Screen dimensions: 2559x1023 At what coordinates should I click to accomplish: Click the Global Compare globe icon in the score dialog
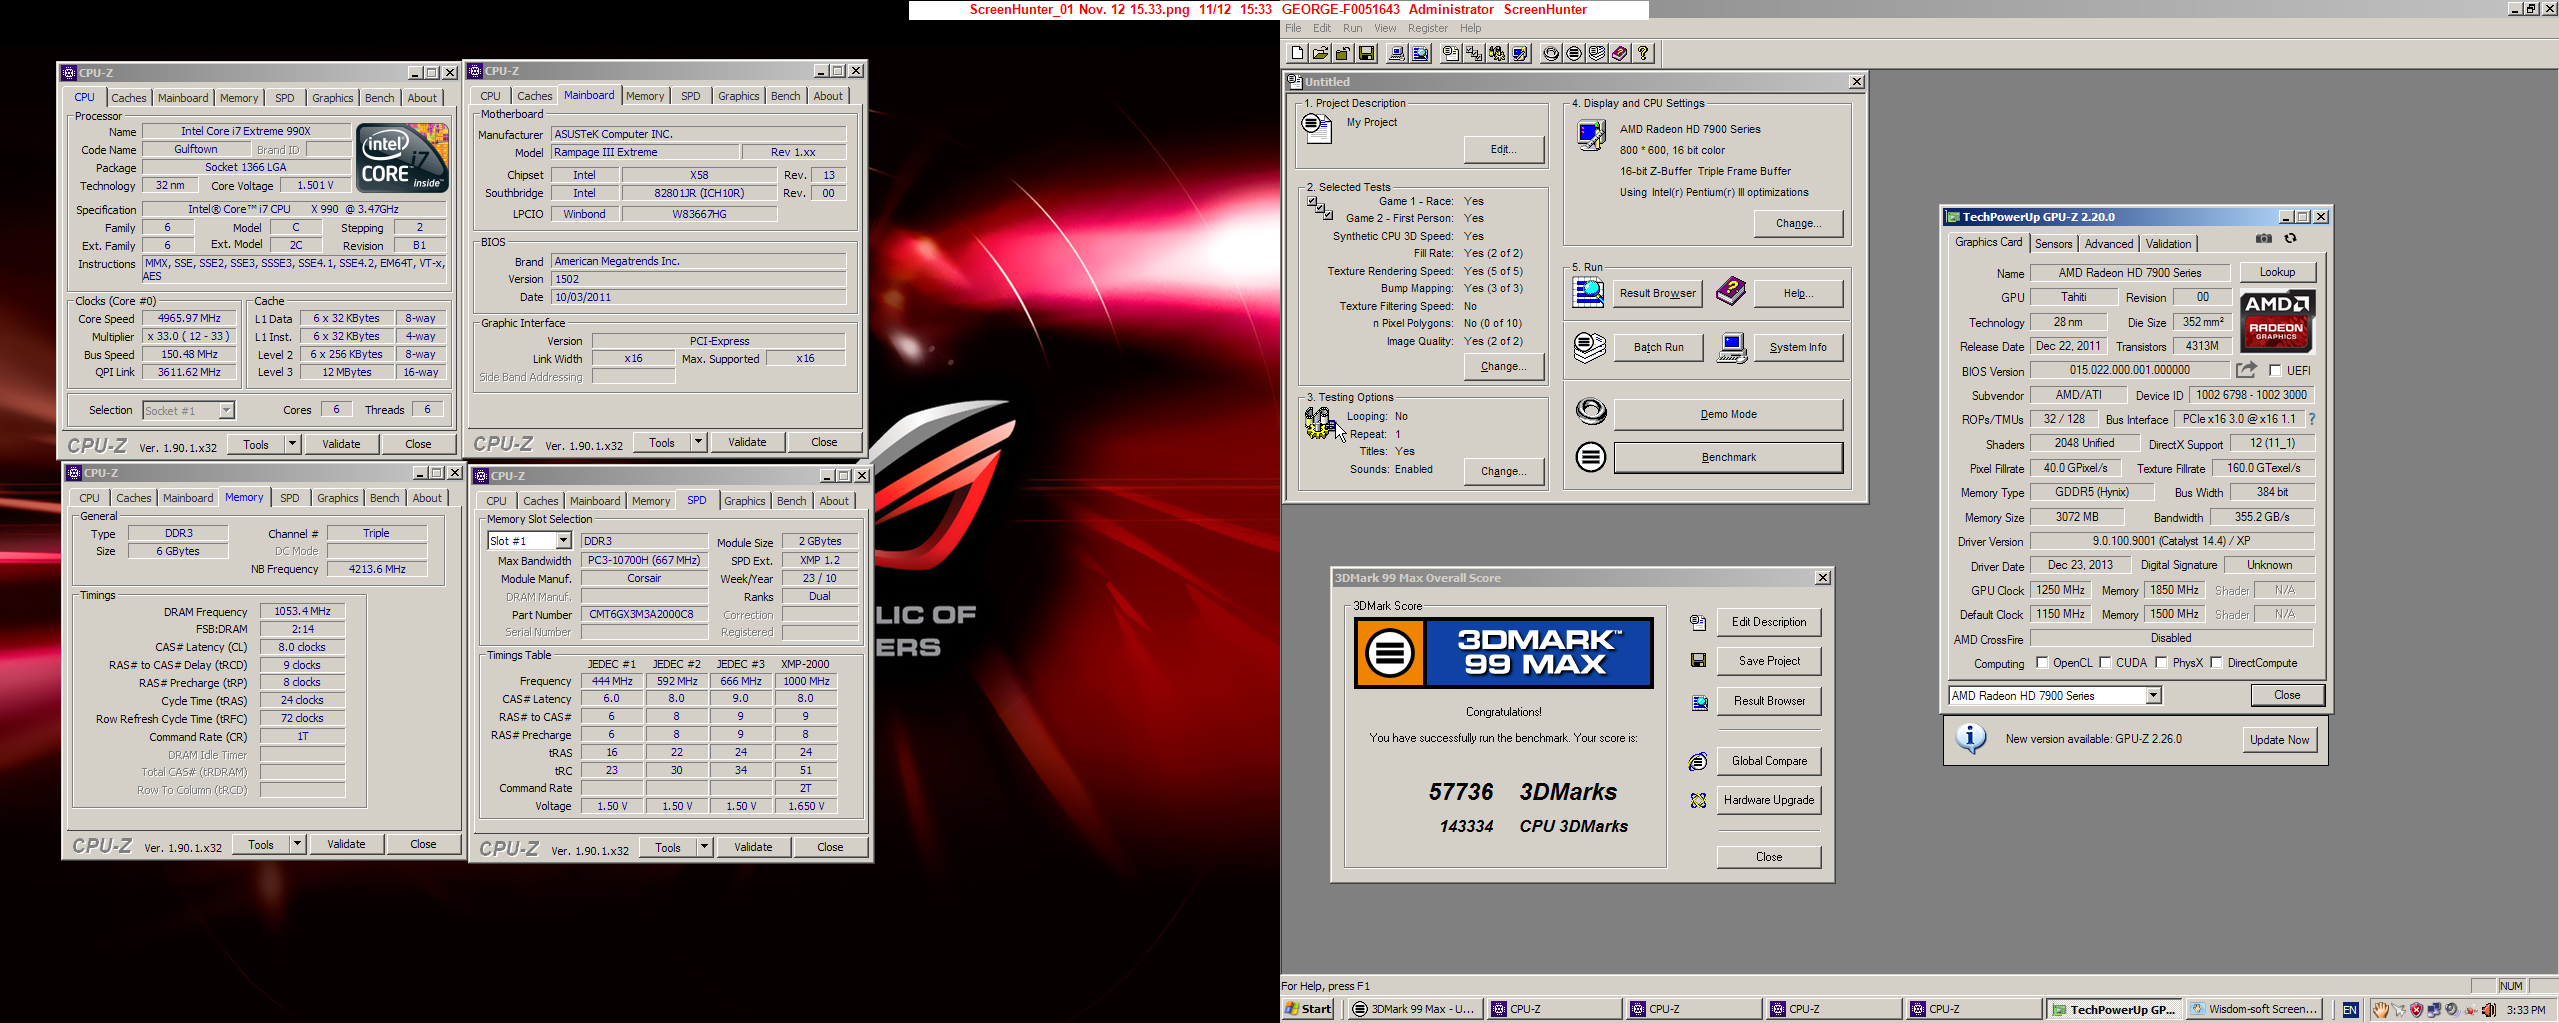1698,762
